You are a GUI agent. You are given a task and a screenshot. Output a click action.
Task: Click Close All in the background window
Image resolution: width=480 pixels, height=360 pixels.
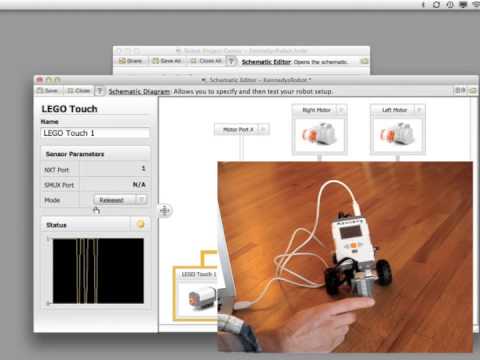(x=206, y=61)
